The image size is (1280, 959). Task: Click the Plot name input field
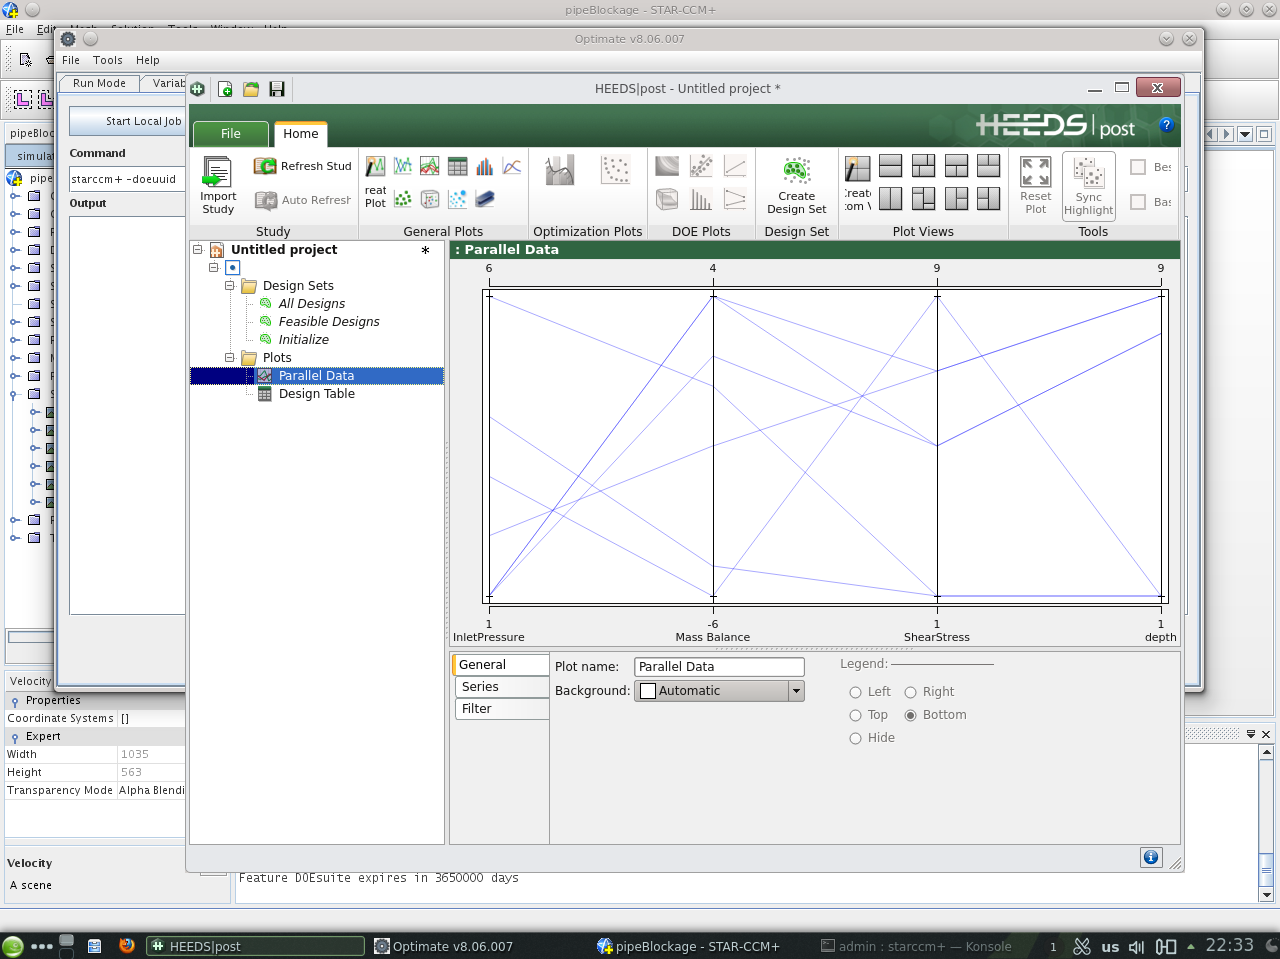719,667
